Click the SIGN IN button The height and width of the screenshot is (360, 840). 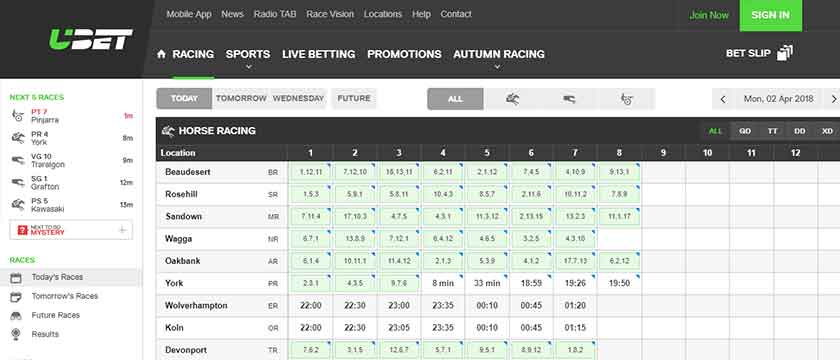click(x=770, y=16)
